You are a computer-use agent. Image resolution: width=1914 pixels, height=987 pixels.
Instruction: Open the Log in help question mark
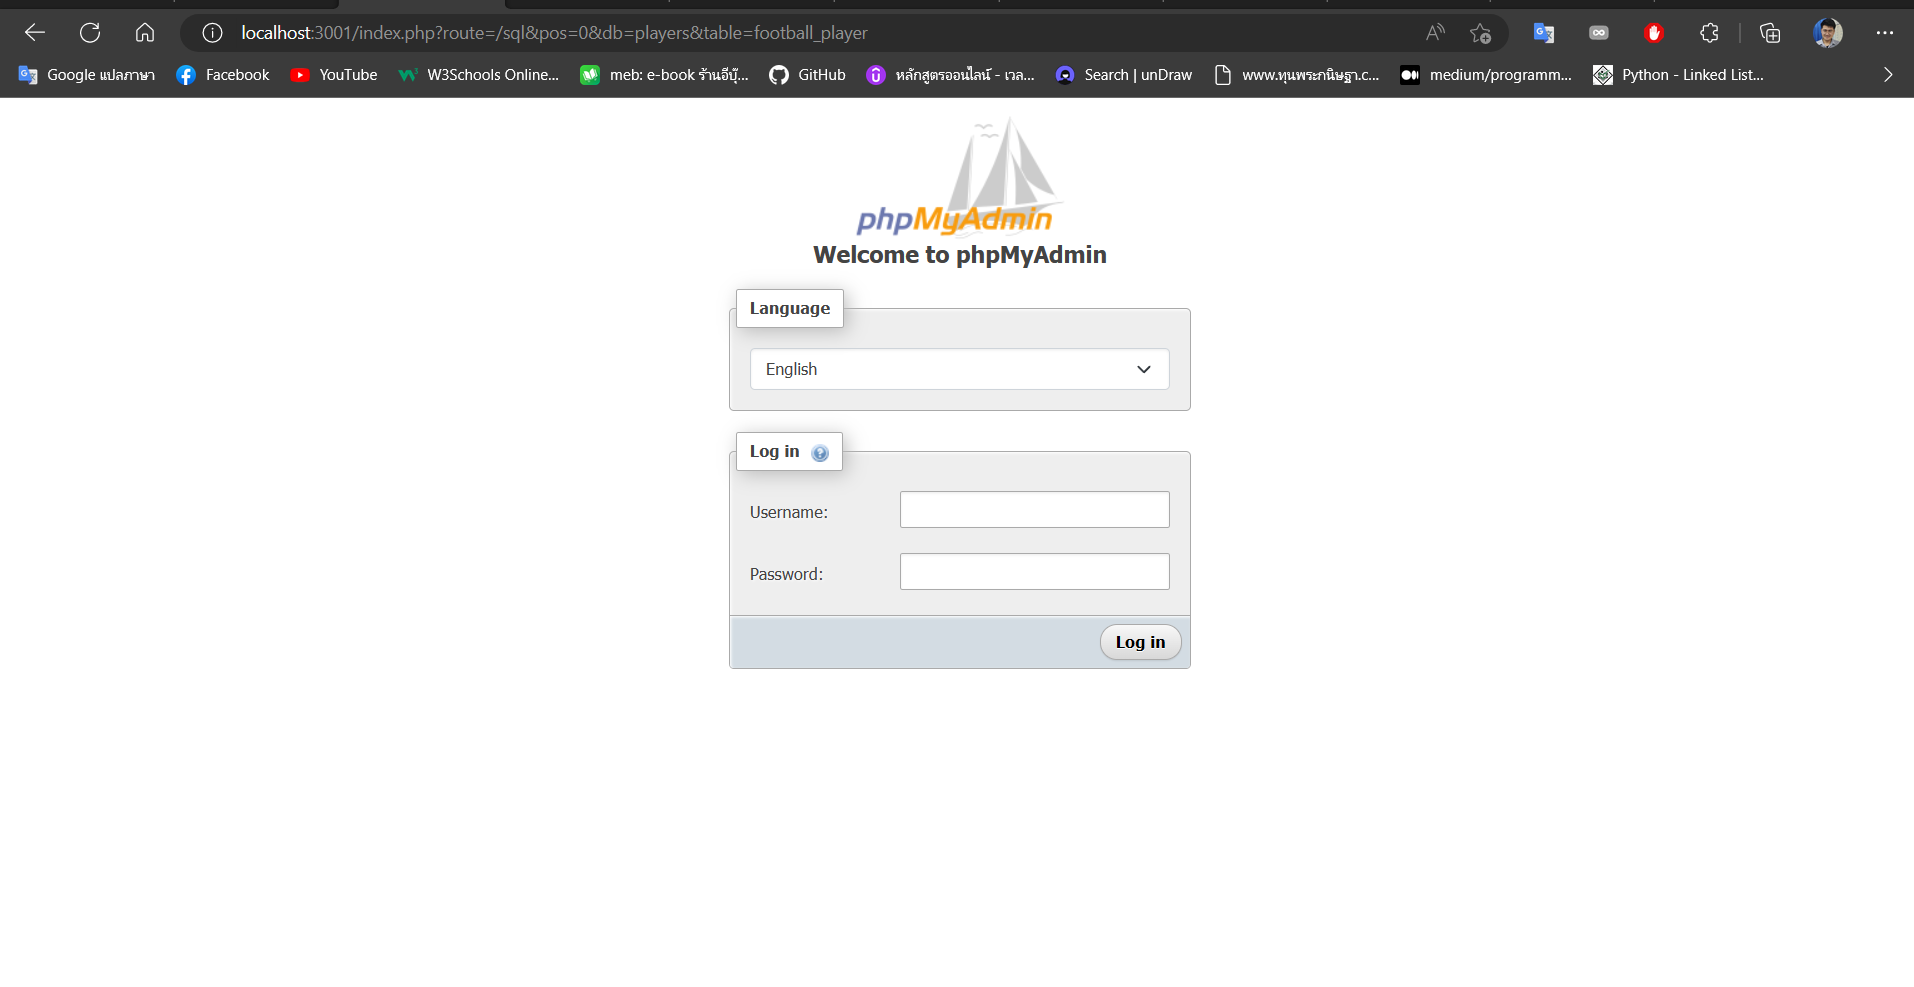click(x=820, y=452)
